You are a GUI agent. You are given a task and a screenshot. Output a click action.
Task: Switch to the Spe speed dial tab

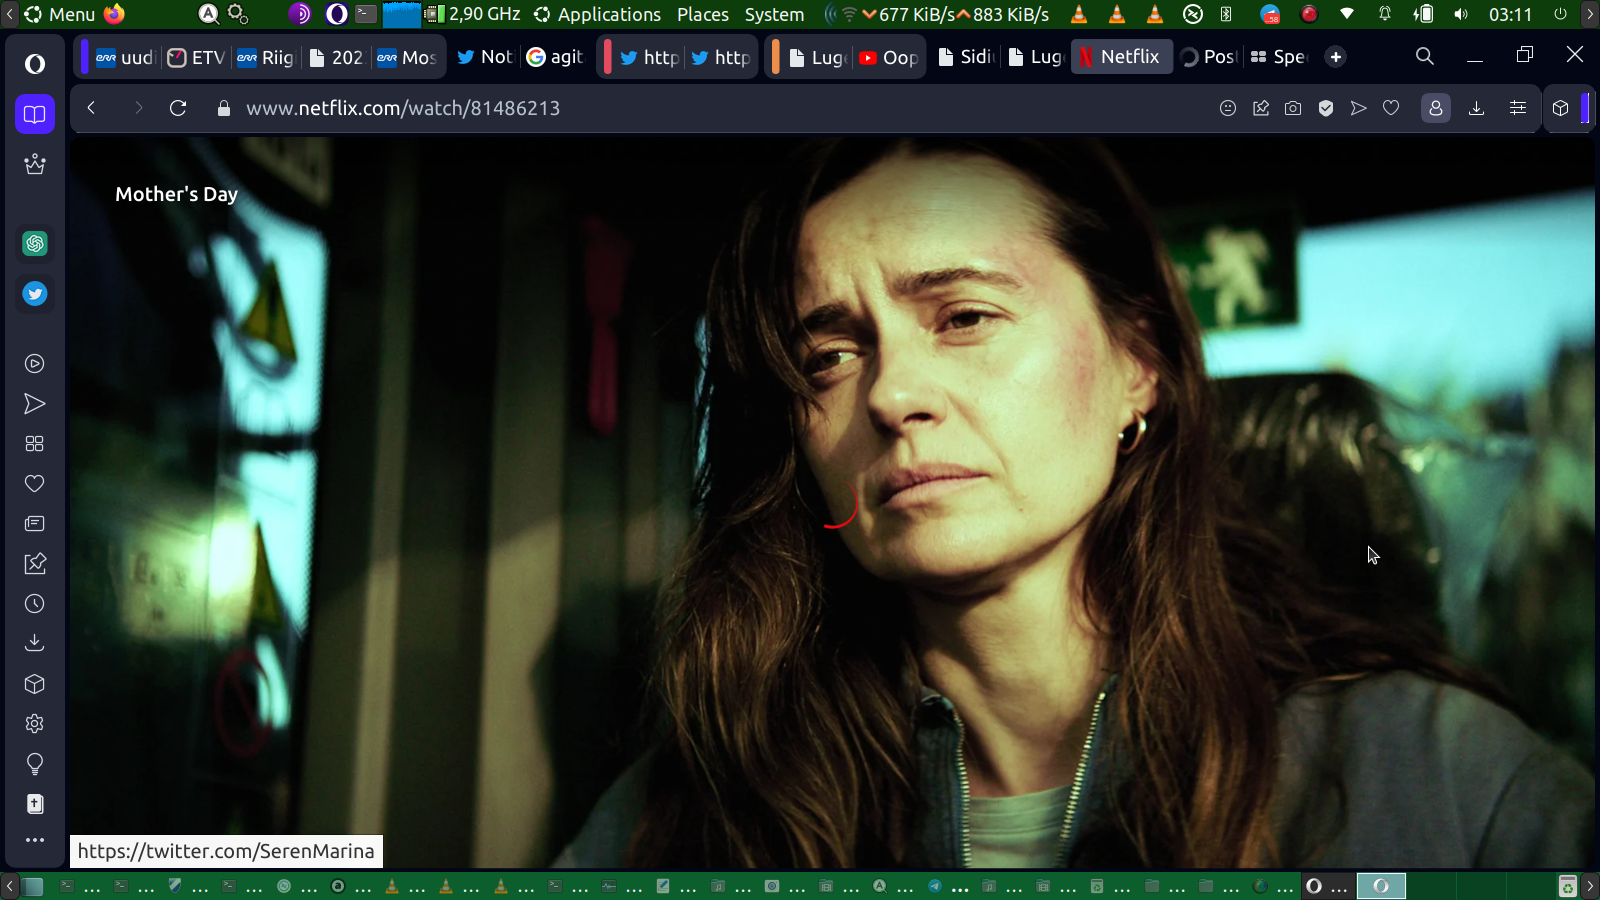point(1278,57)
